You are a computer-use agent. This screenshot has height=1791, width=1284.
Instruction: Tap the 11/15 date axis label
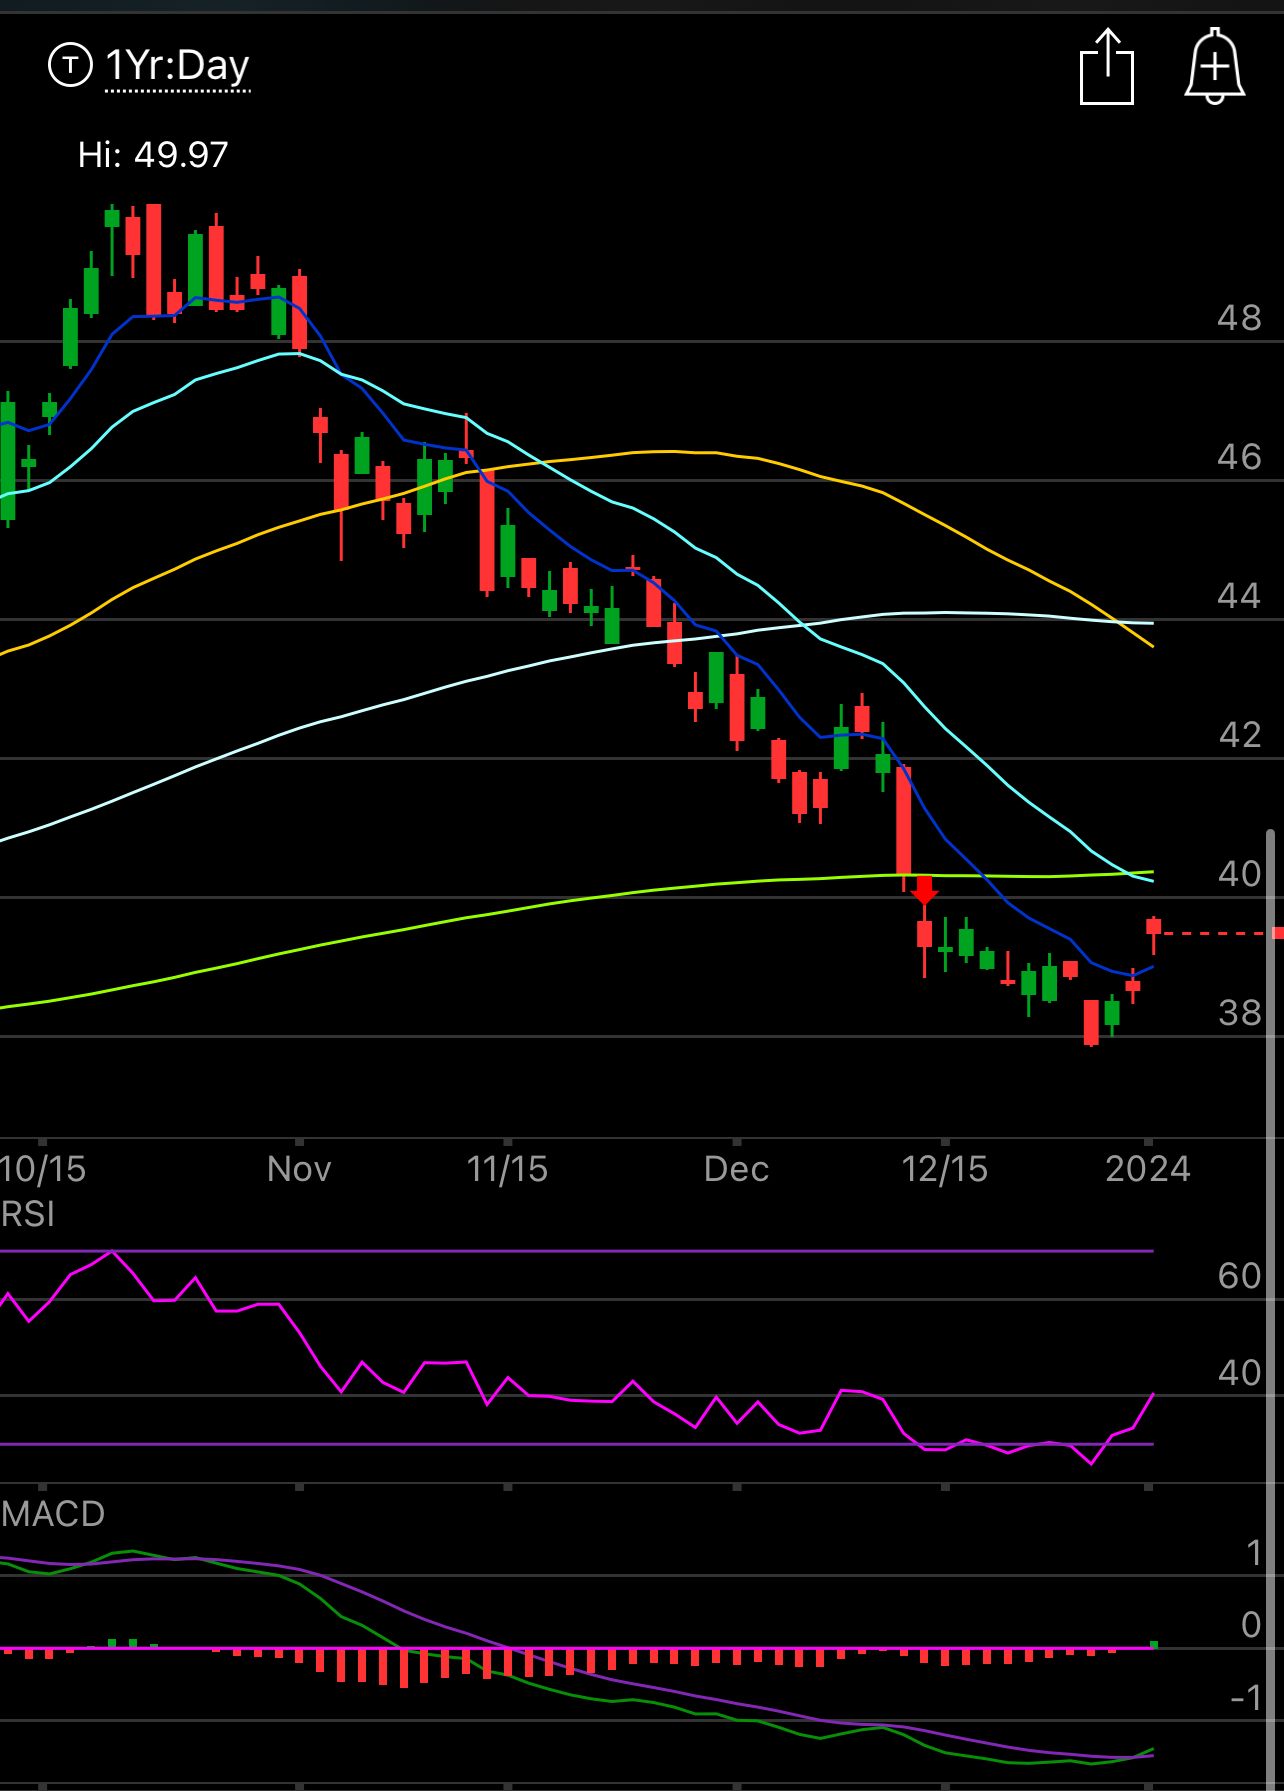click(x=507, y=1169)
